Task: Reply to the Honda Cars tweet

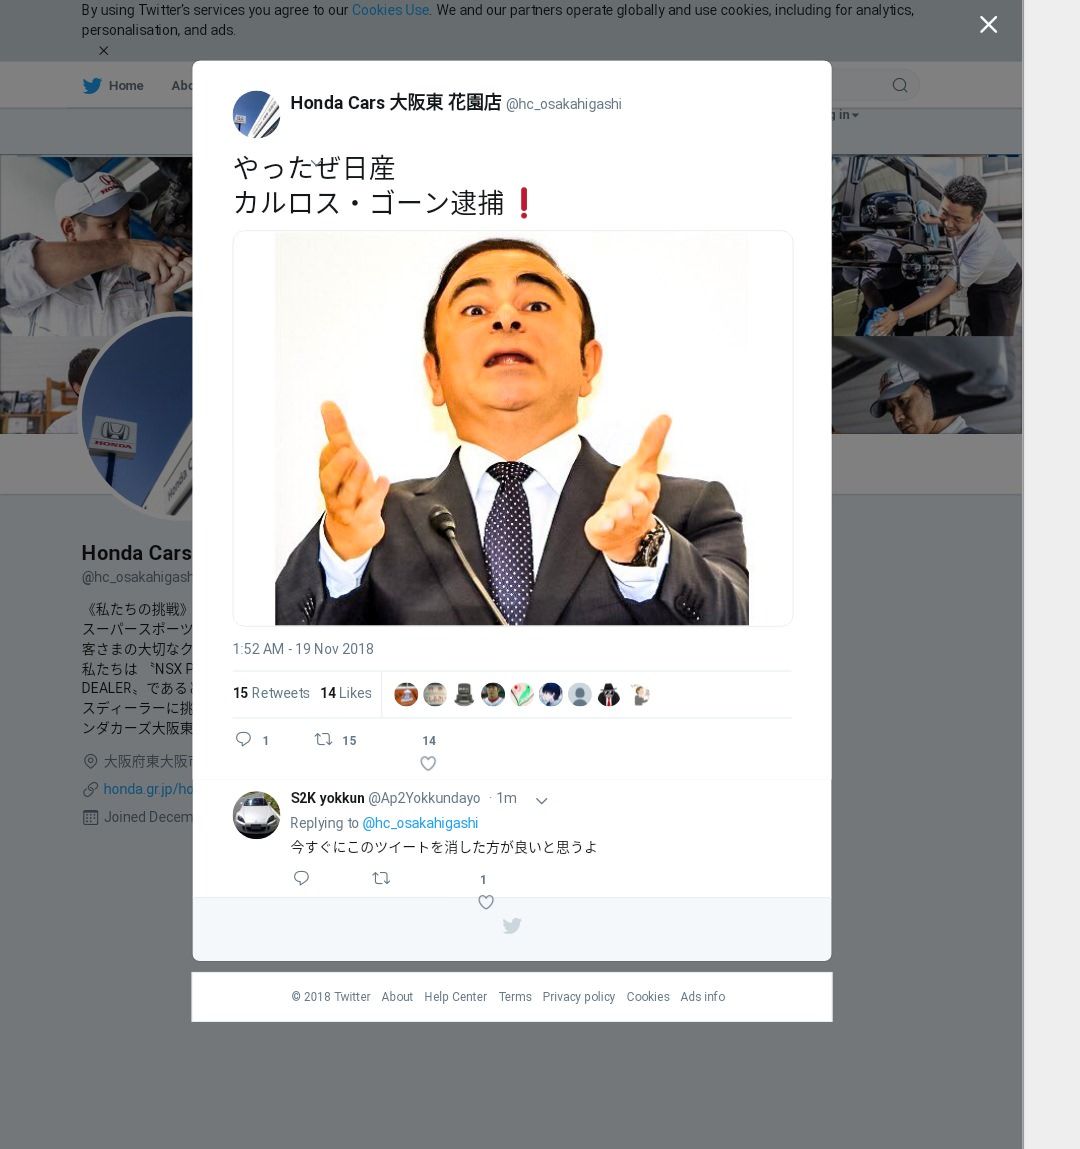Action: pyautogui.click(x=243, y=739)
